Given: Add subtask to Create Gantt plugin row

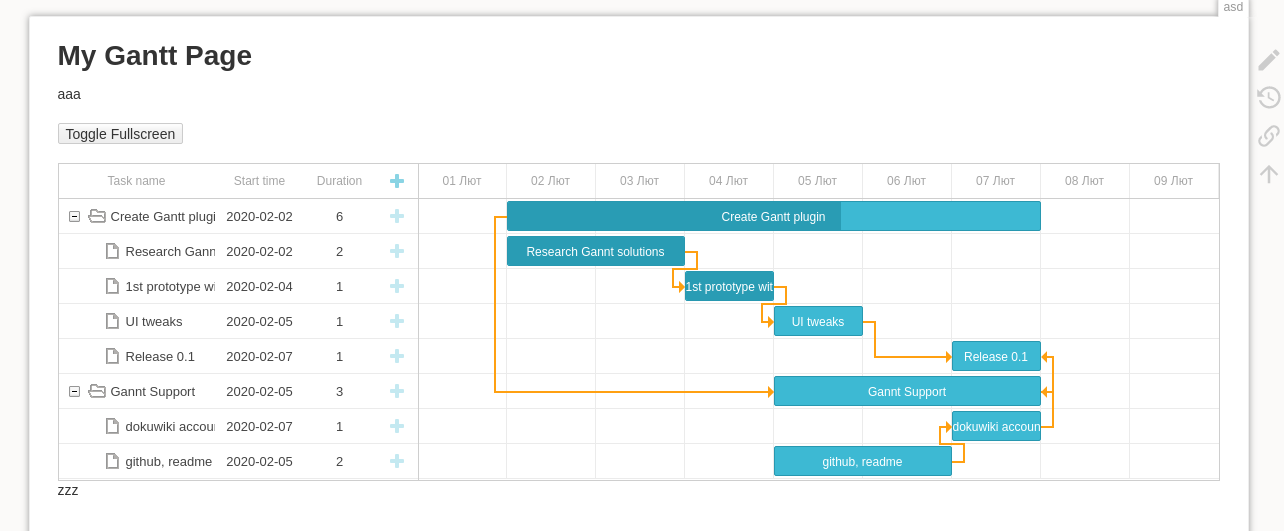Looking at the screenshot, I should click(397, 216).
